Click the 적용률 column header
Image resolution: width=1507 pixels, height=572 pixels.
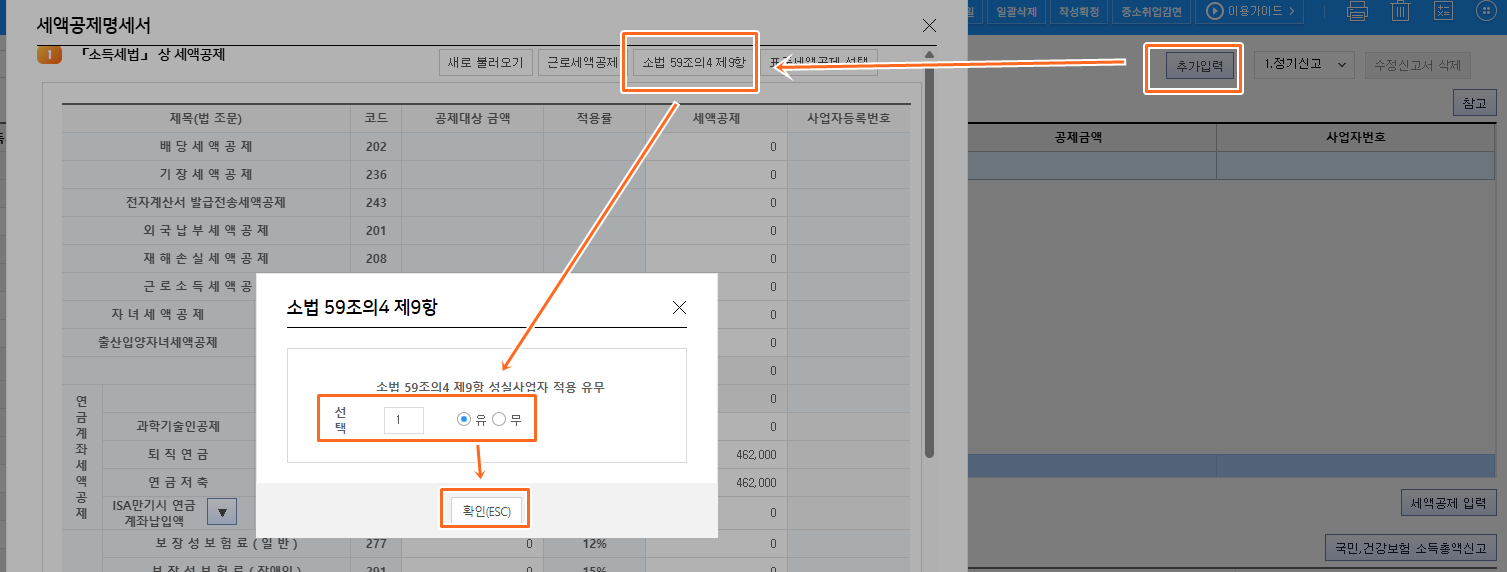595,118
